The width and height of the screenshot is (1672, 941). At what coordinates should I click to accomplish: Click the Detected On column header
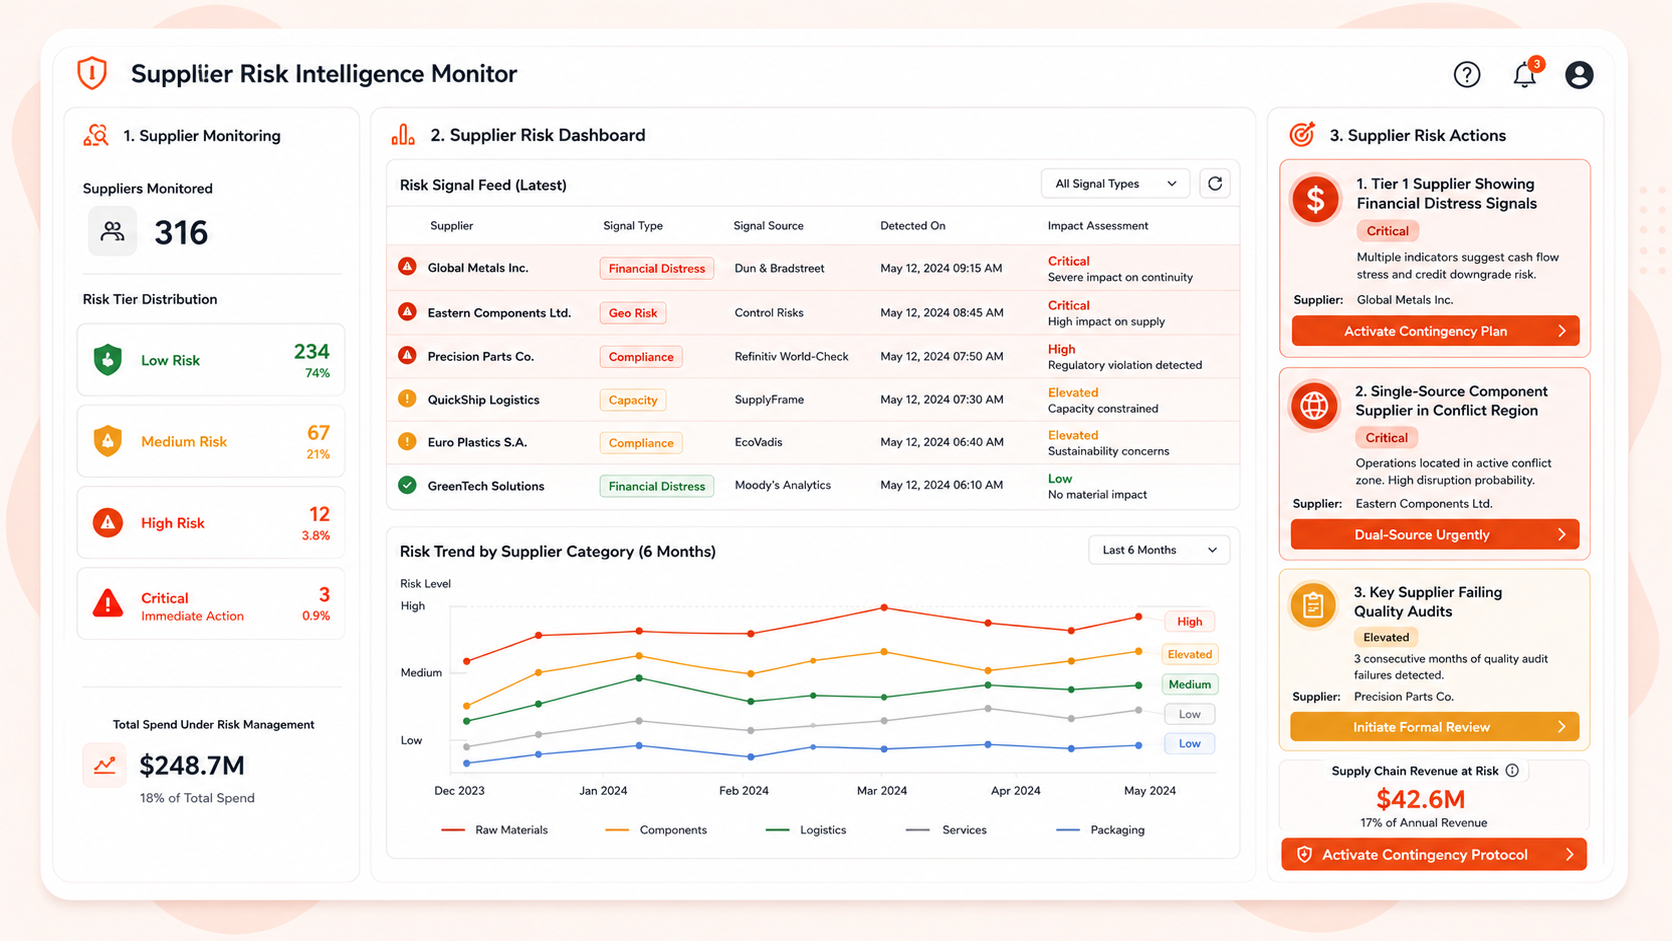[912, 226]
